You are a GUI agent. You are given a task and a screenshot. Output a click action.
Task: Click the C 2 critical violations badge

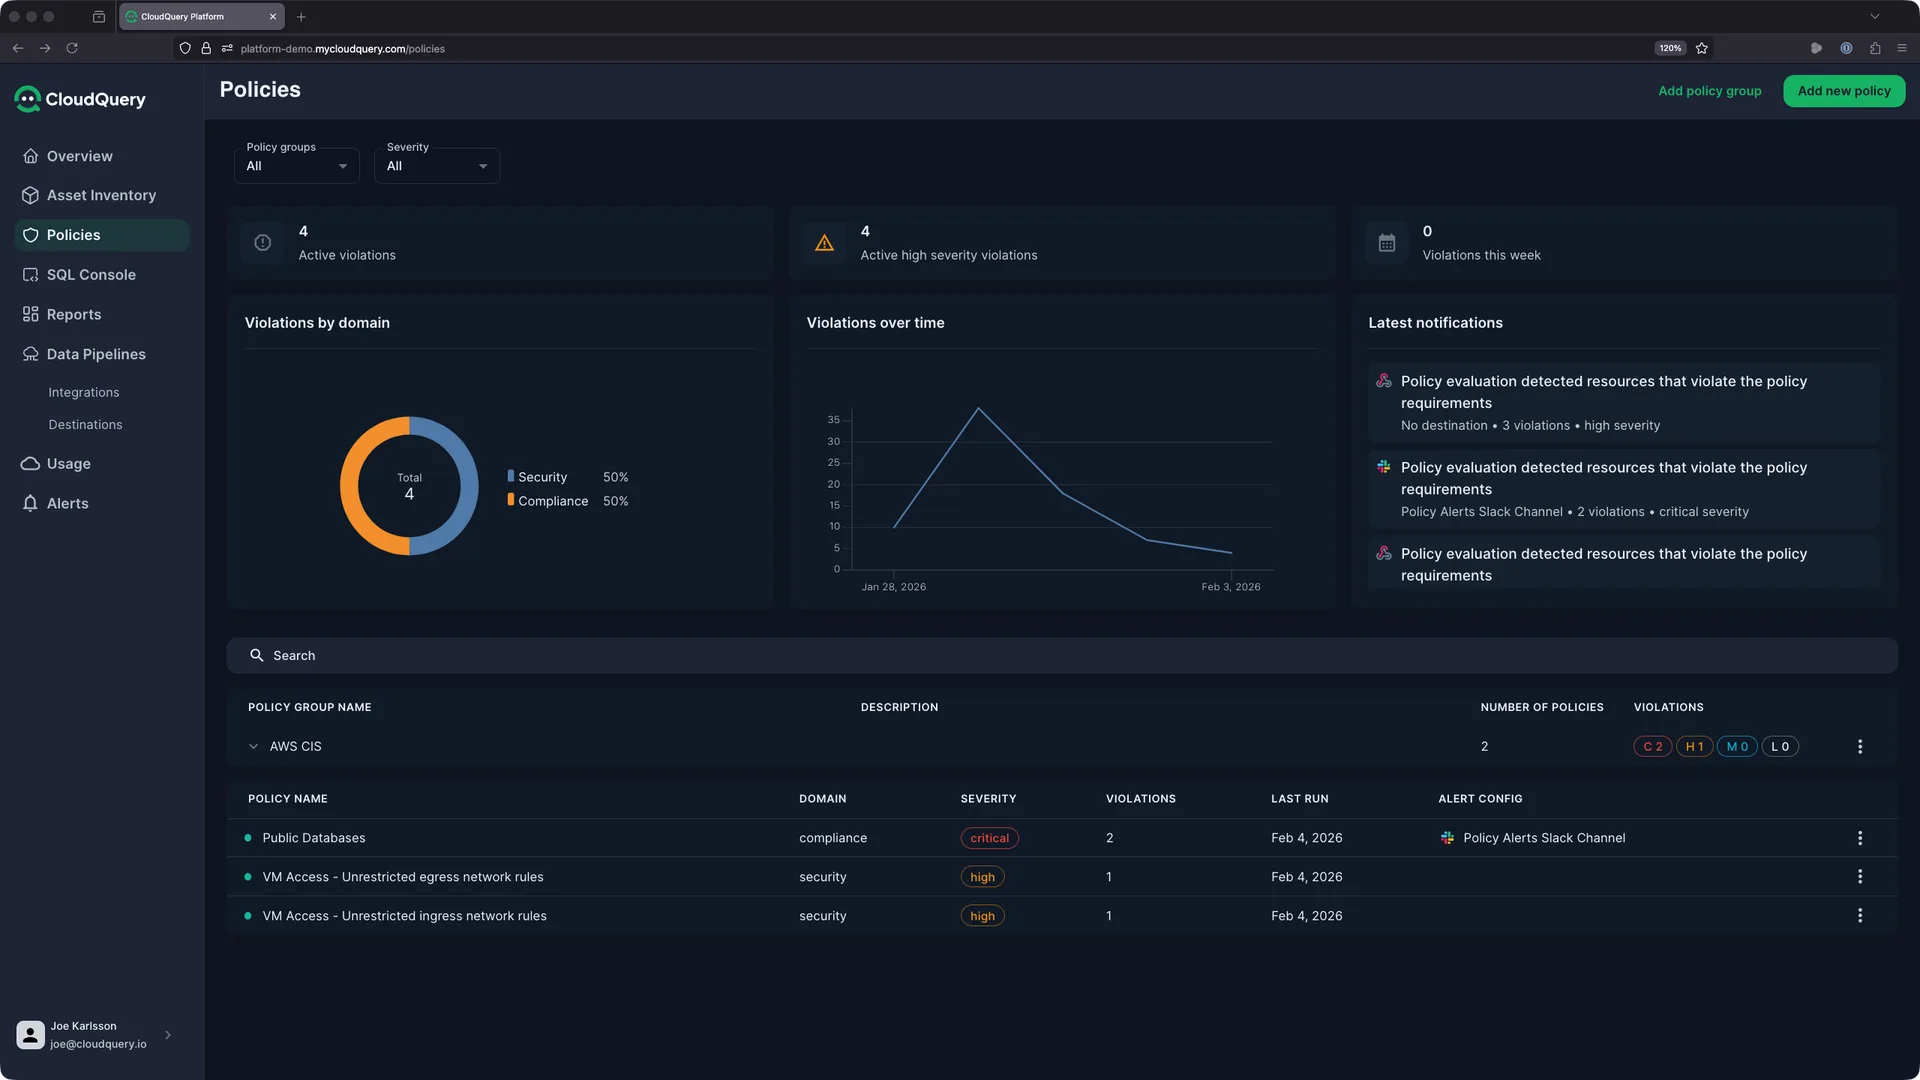[1653, 747]
